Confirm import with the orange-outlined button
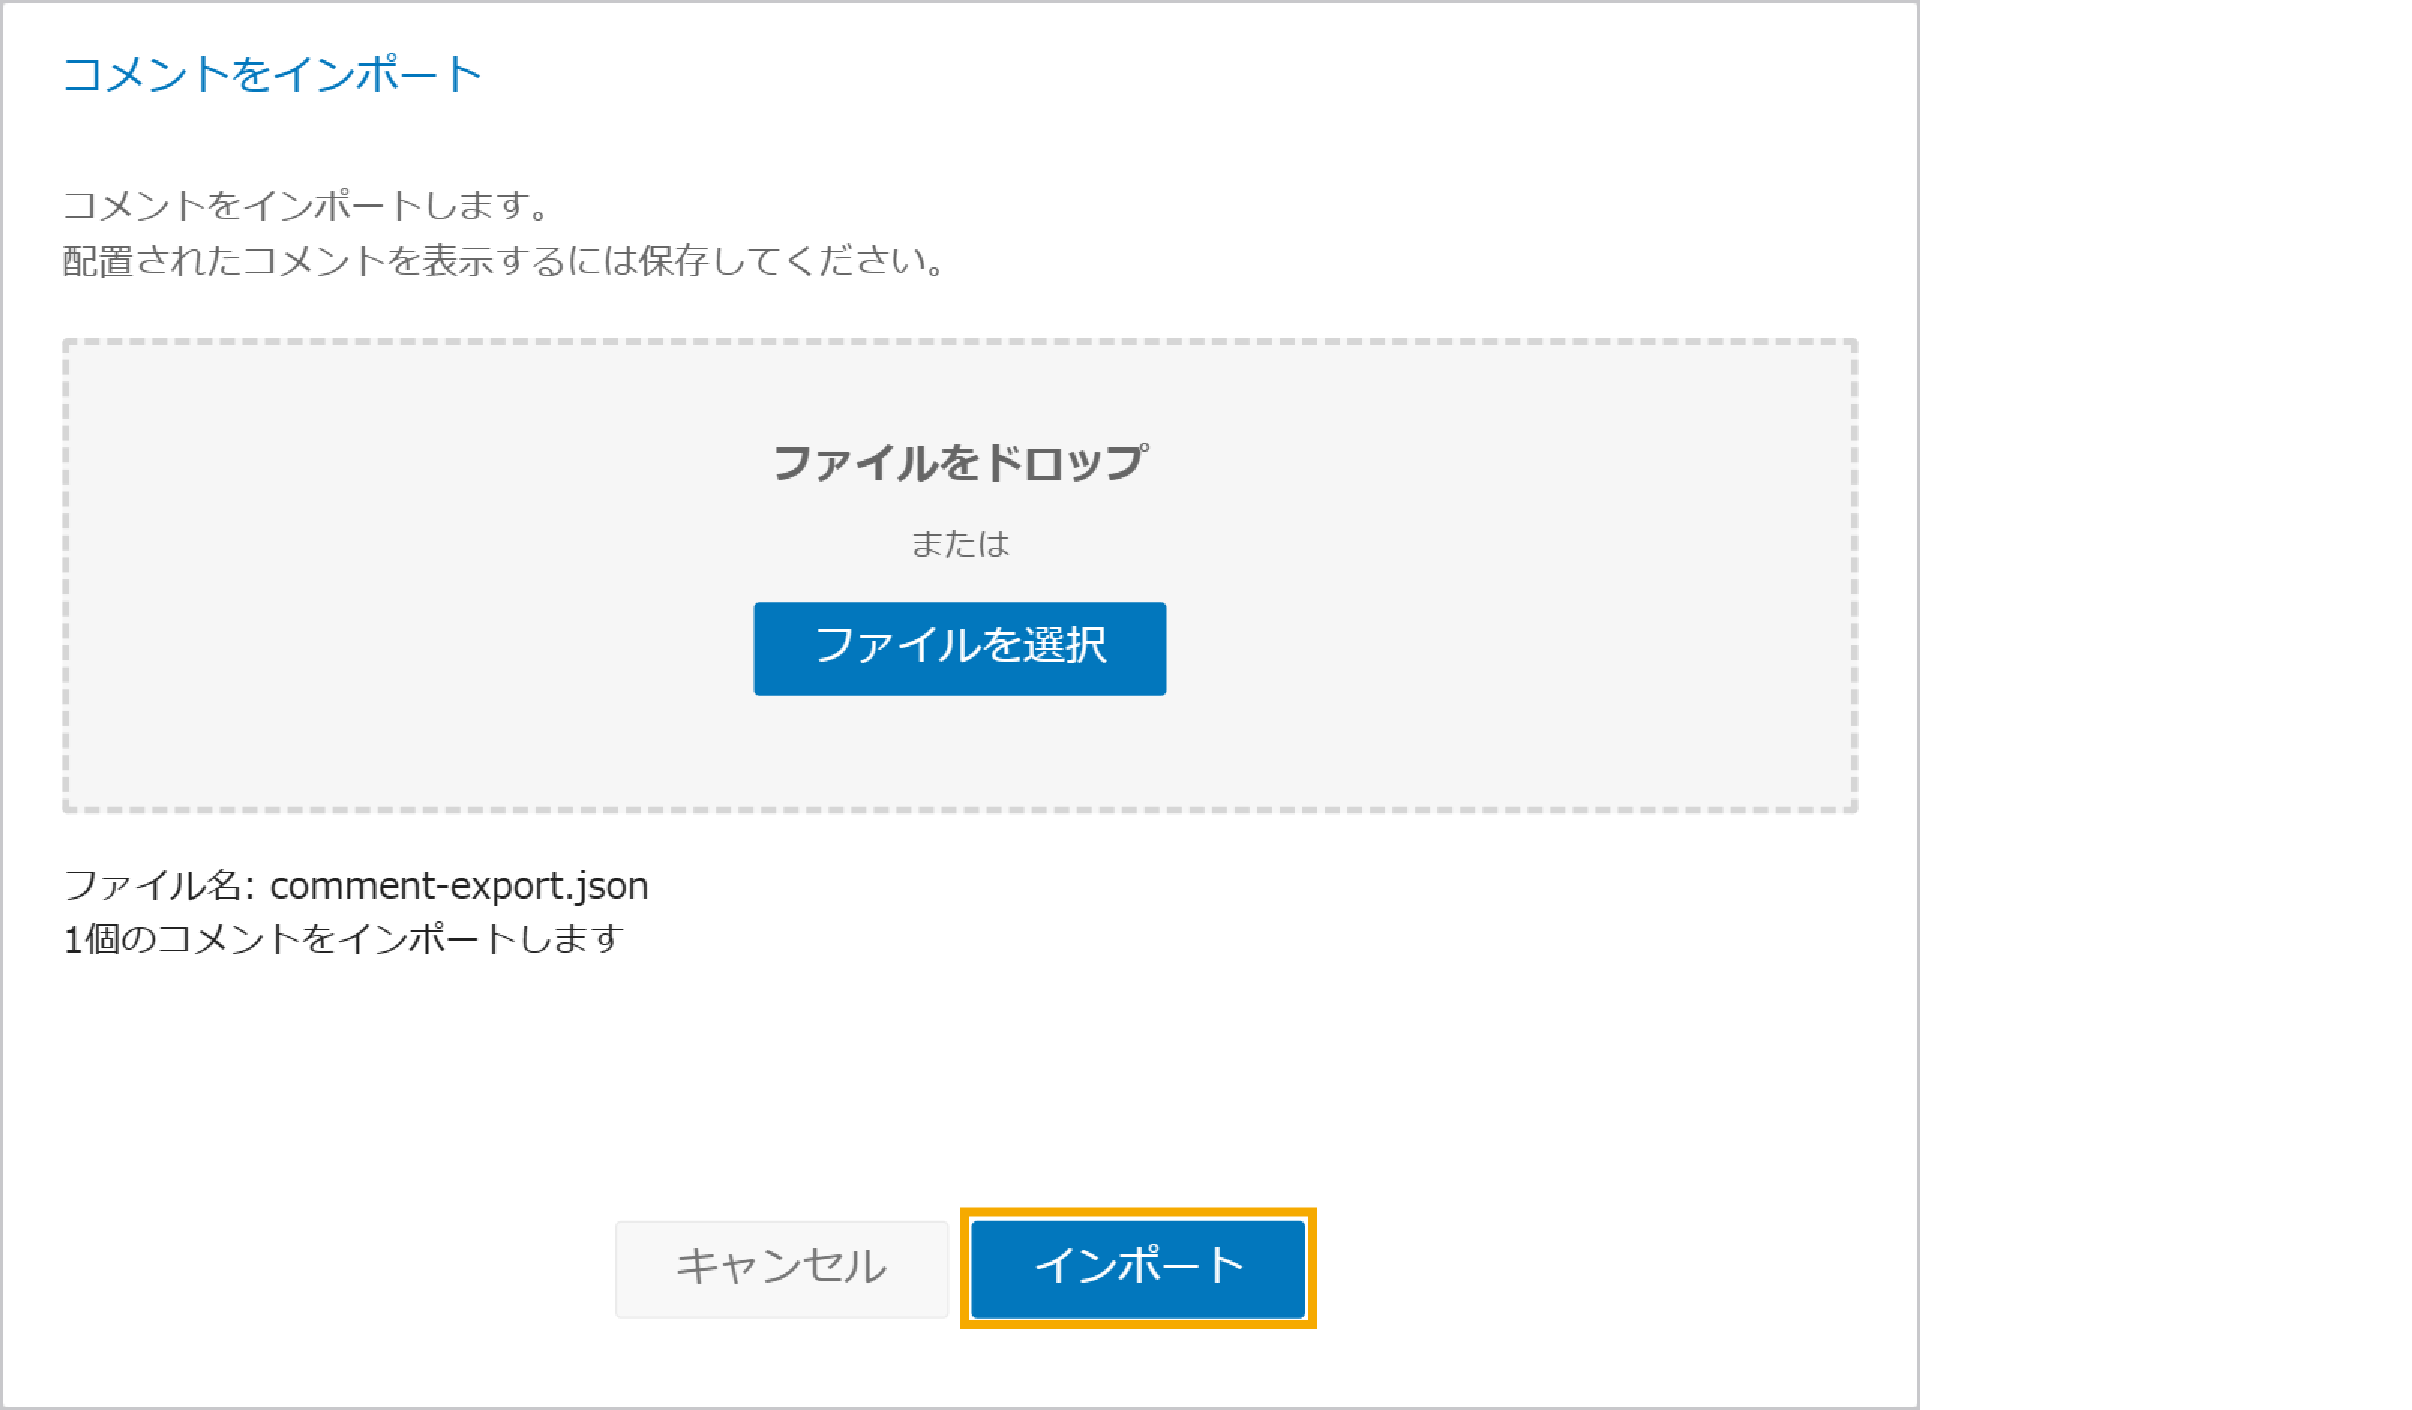2412x1410 pixels. pos(1138,1268)
